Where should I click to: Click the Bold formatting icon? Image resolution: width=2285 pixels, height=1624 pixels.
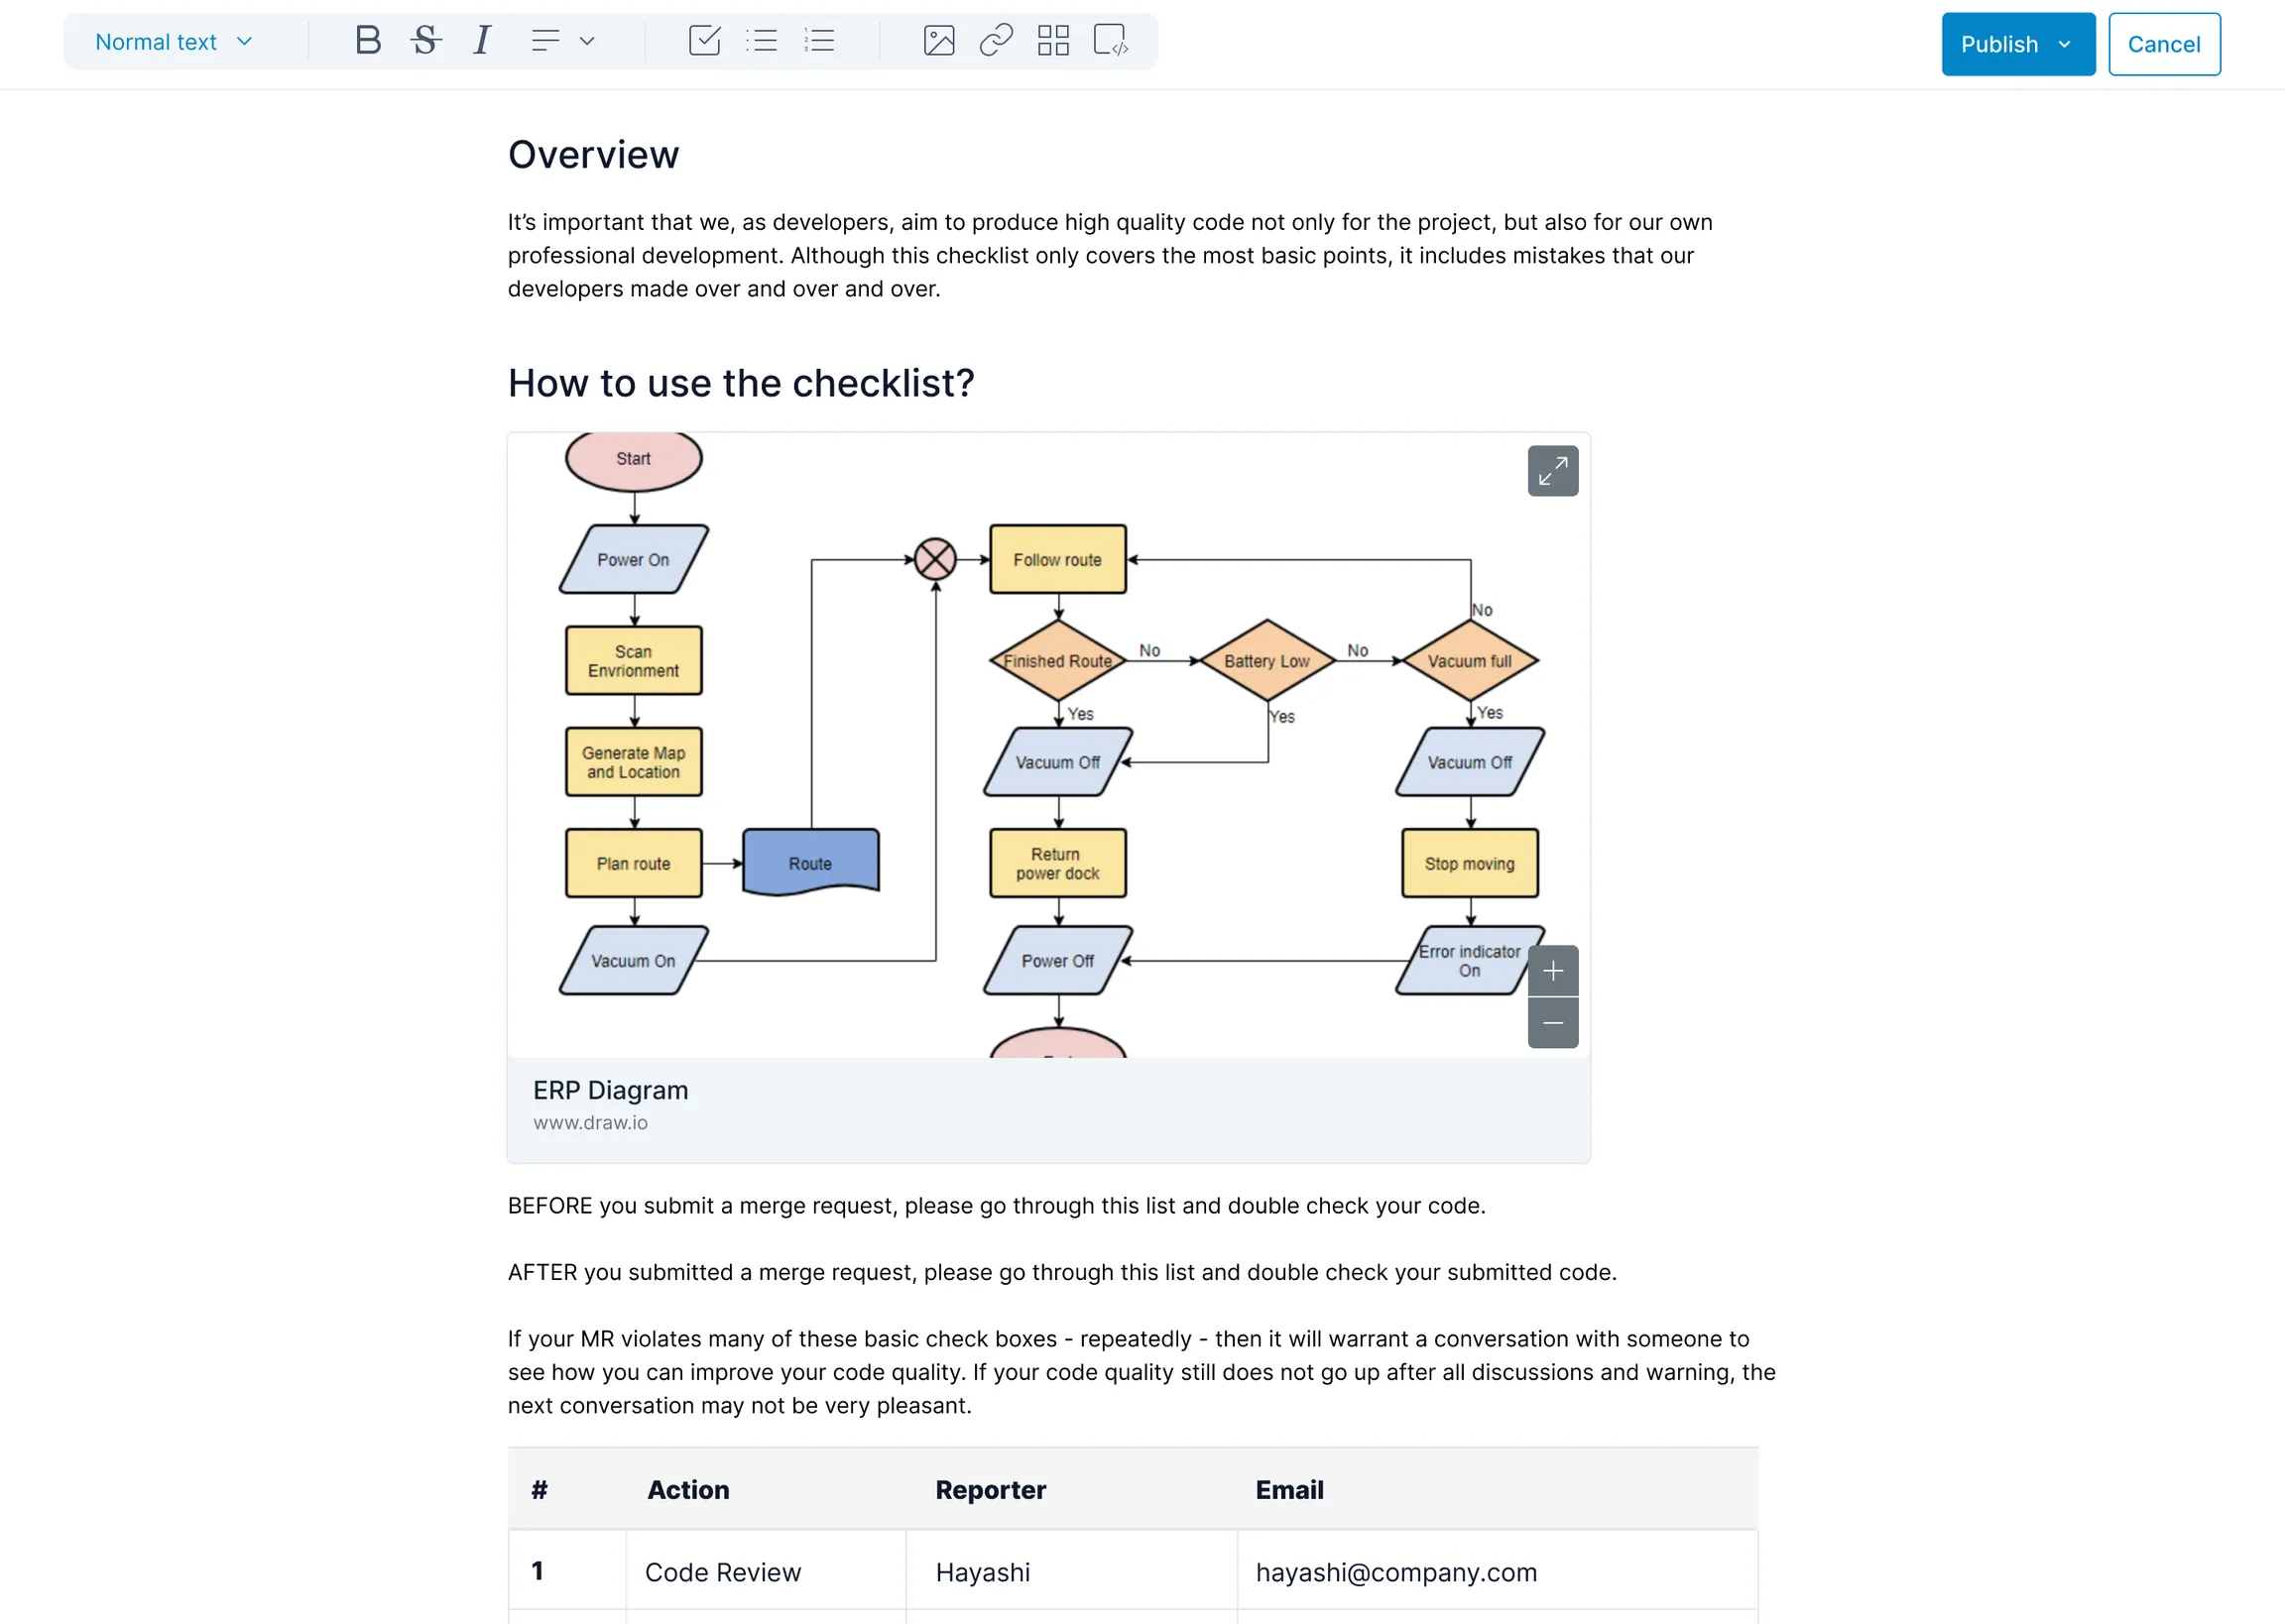click(x=360, y=43)
